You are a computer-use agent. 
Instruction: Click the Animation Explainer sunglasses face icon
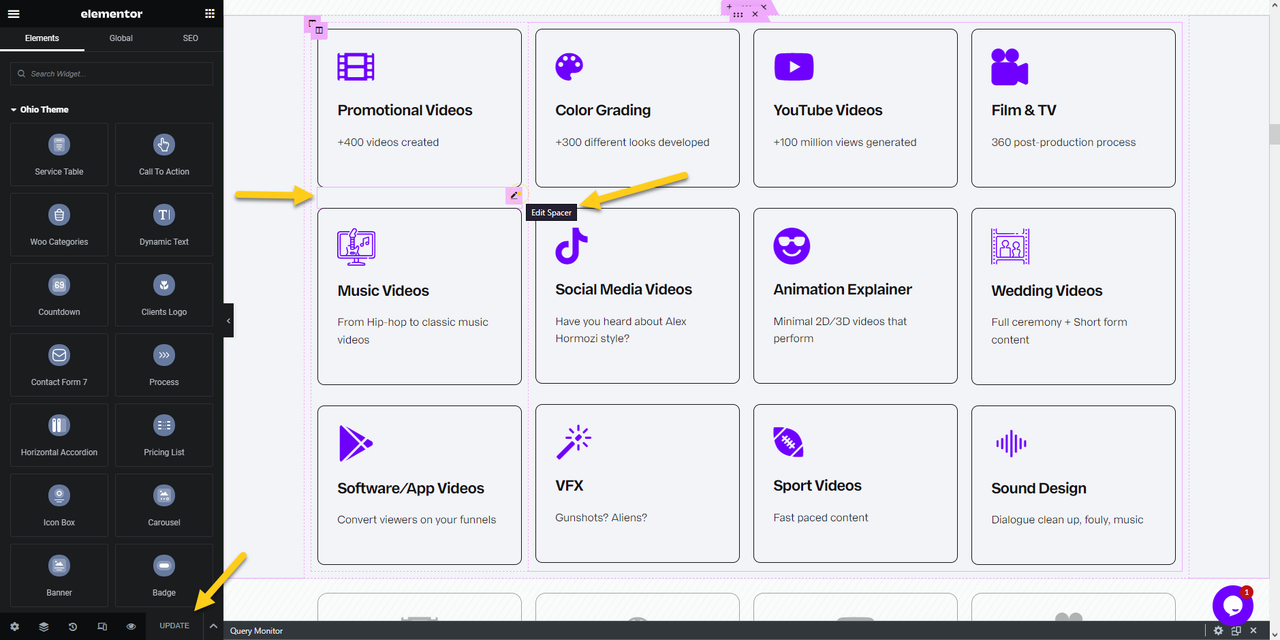pos(792,246)
